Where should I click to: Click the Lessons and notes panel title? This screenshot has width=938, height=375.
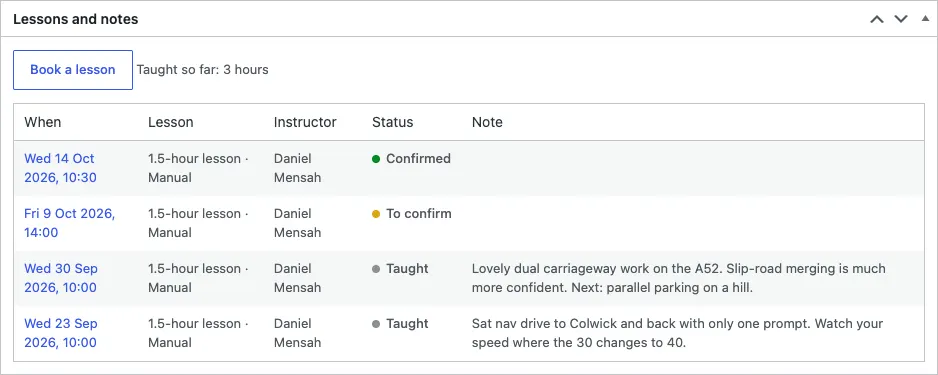click(x=75, y=19)
